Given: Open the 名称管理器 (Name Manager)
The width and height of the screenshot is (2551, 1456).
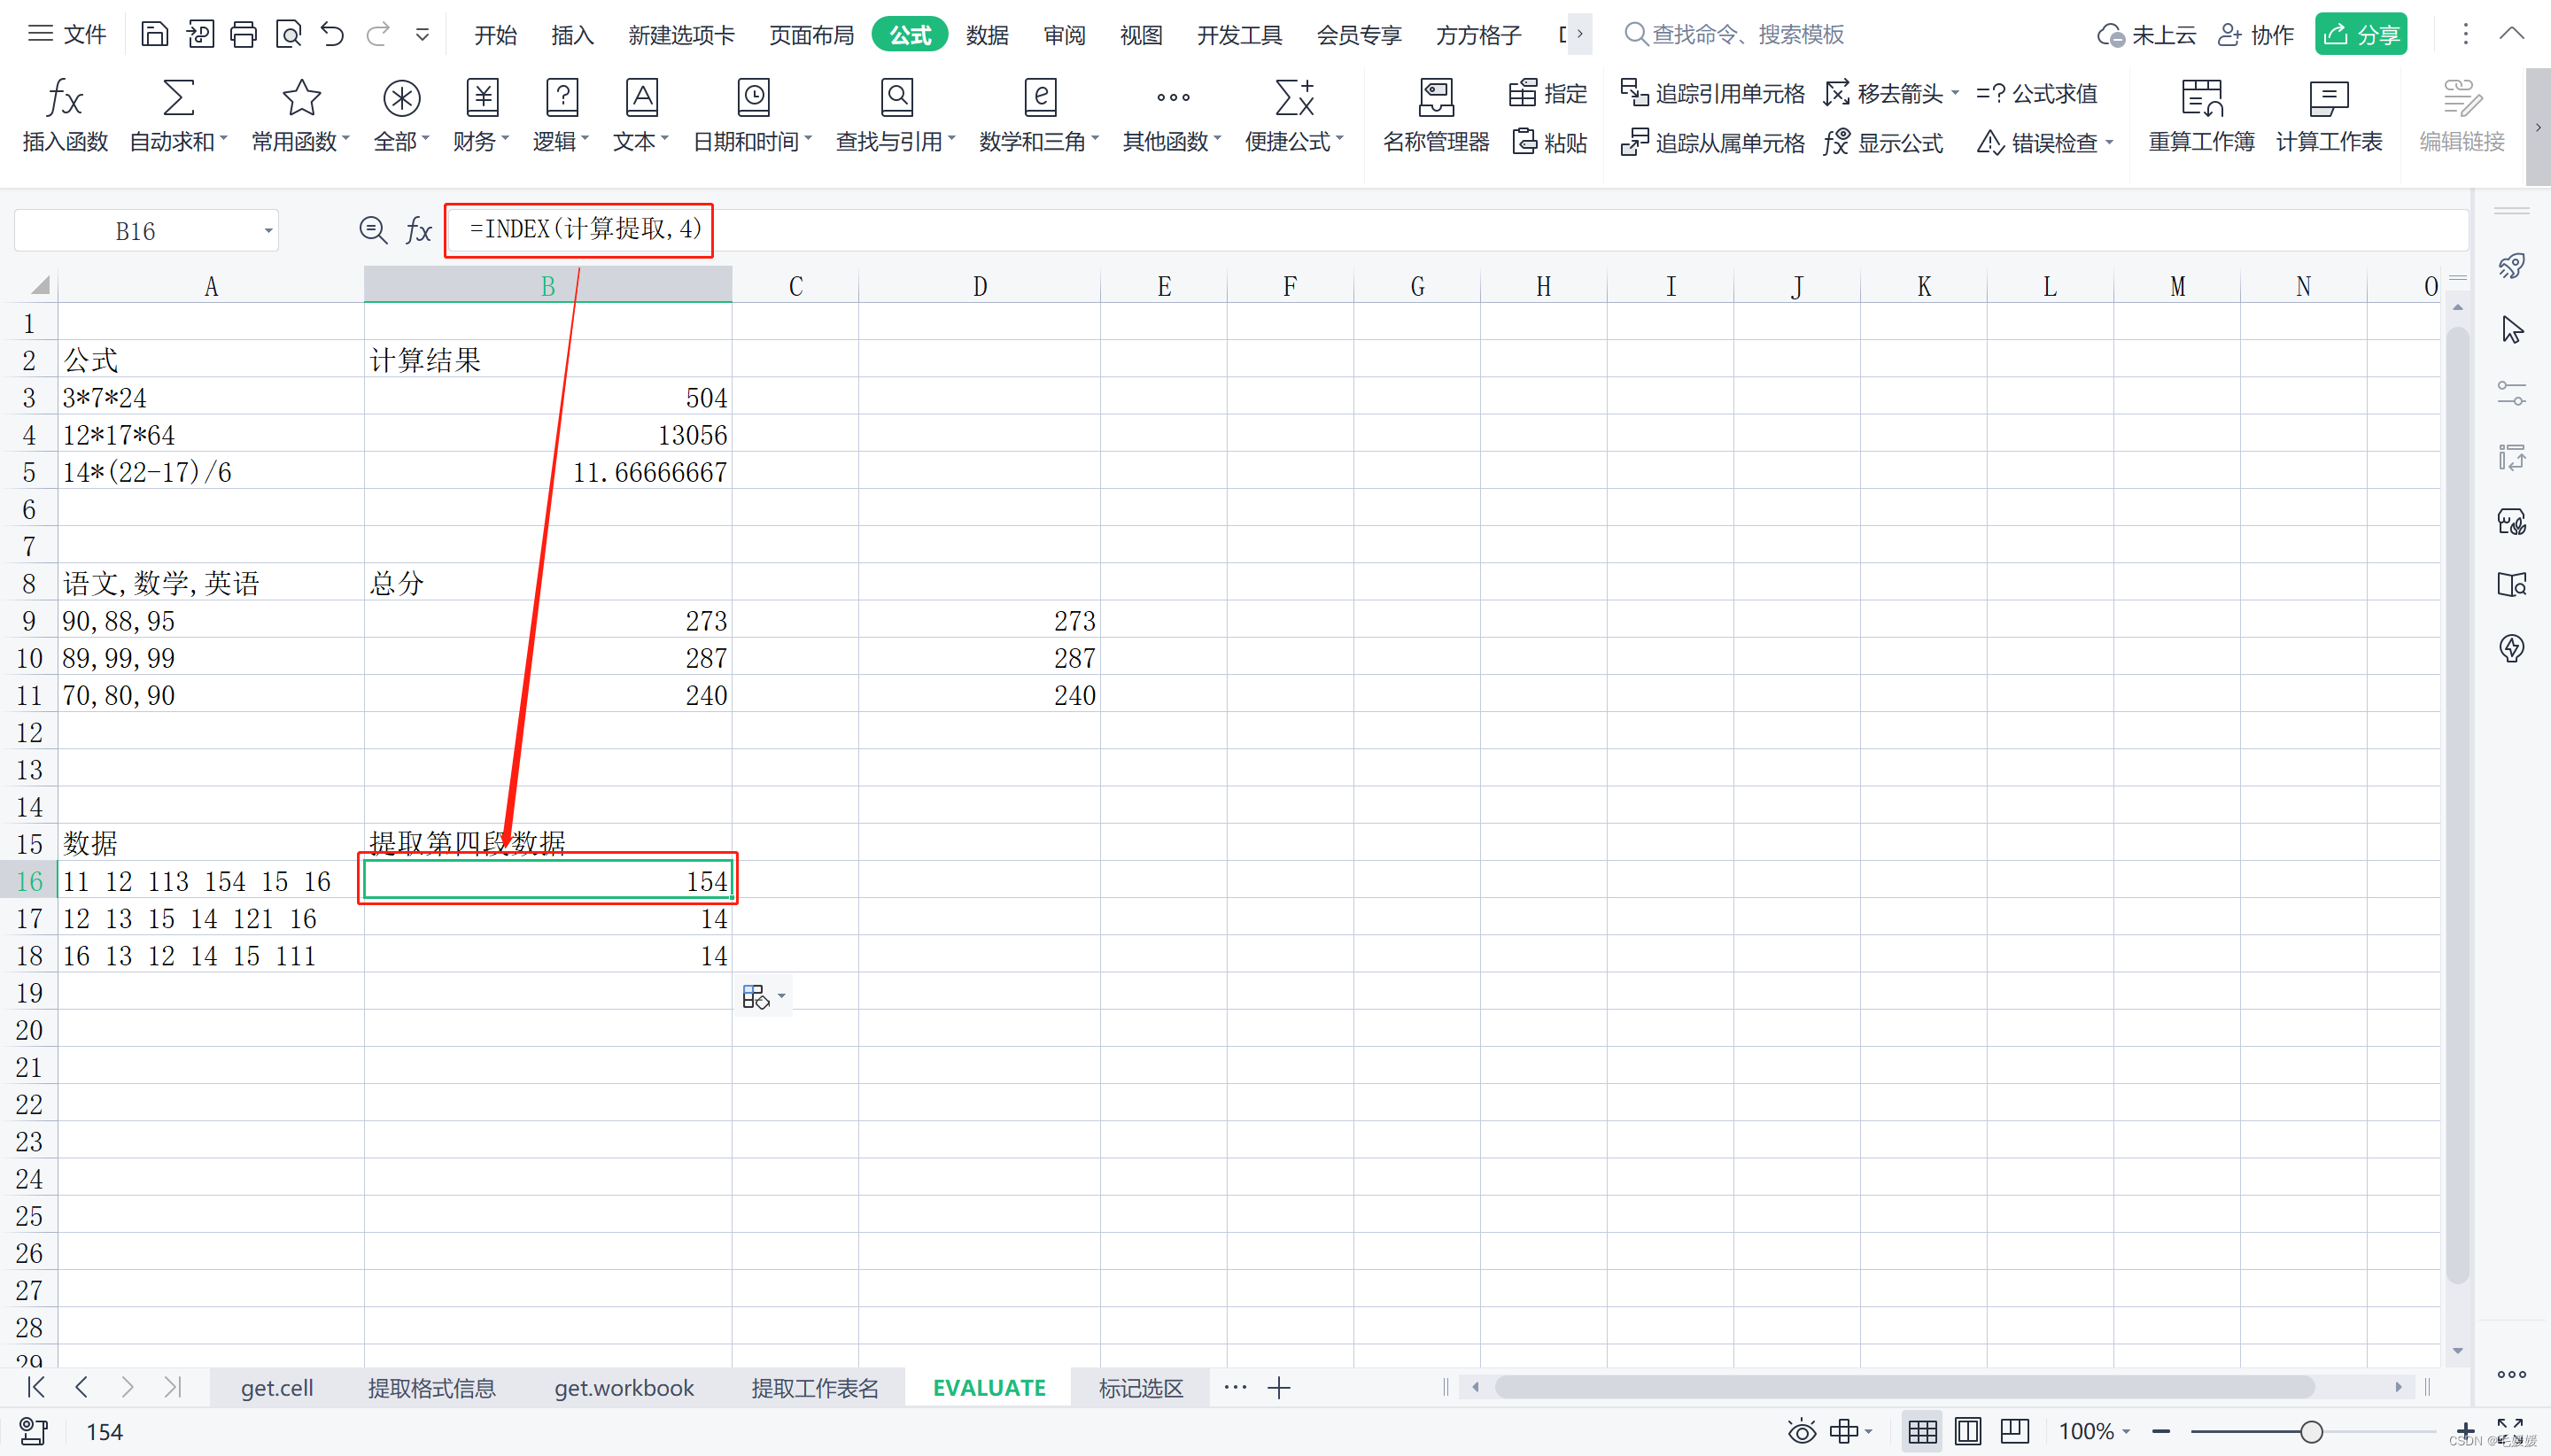Looking at the screenshot, I should pos(1435,99).
